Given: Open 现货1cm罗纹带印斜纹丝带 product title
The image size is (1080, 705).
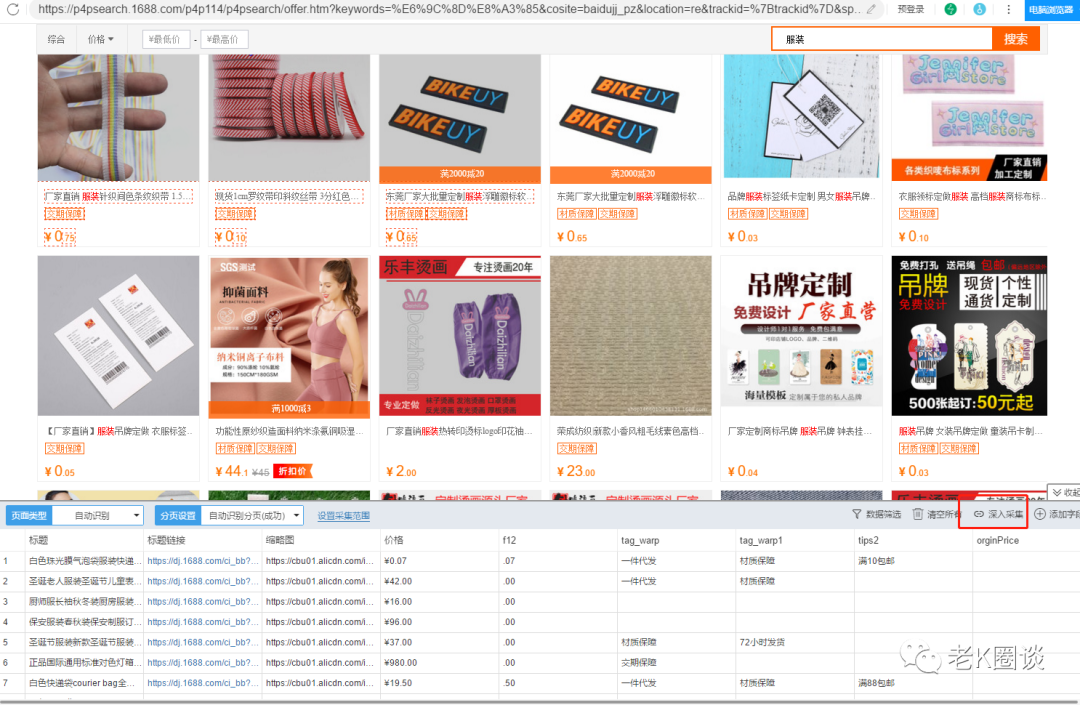Looking at the screenshot, I should (289, 196).
